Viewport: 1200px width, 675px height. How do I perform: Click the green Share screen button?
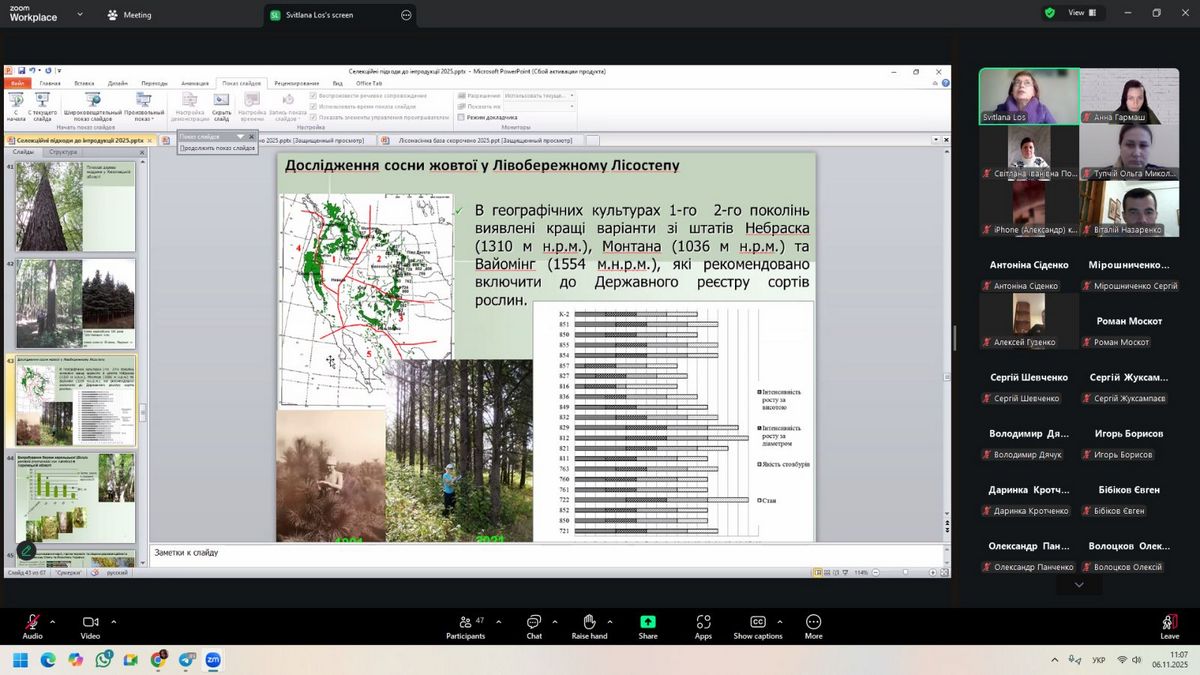click(x=648, y=626)
